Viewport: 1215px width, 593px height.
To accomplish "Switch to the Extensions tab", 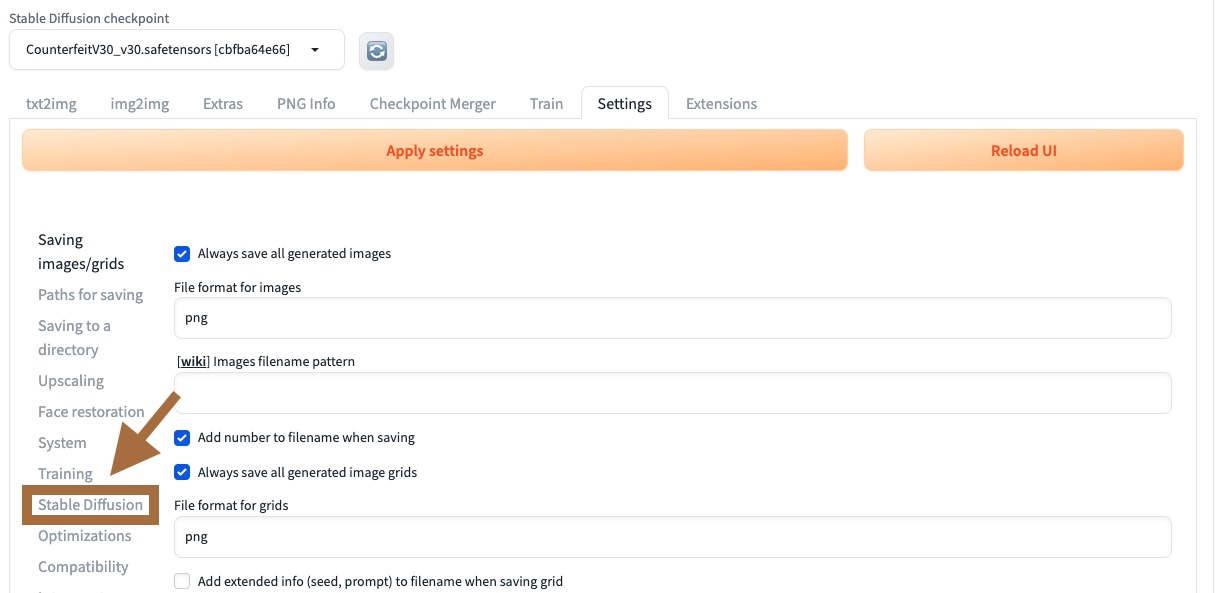I will tap(721, 104).
